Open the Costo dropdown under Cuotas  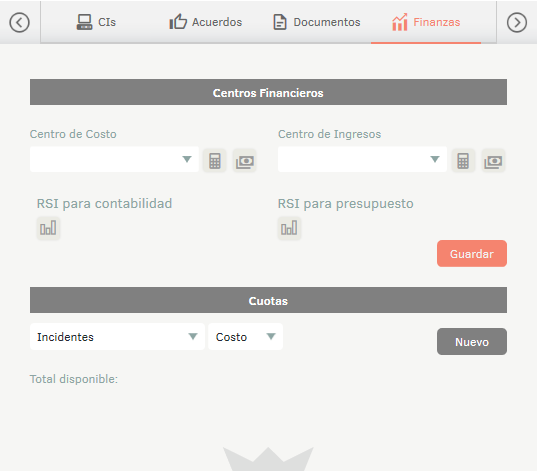245,337
